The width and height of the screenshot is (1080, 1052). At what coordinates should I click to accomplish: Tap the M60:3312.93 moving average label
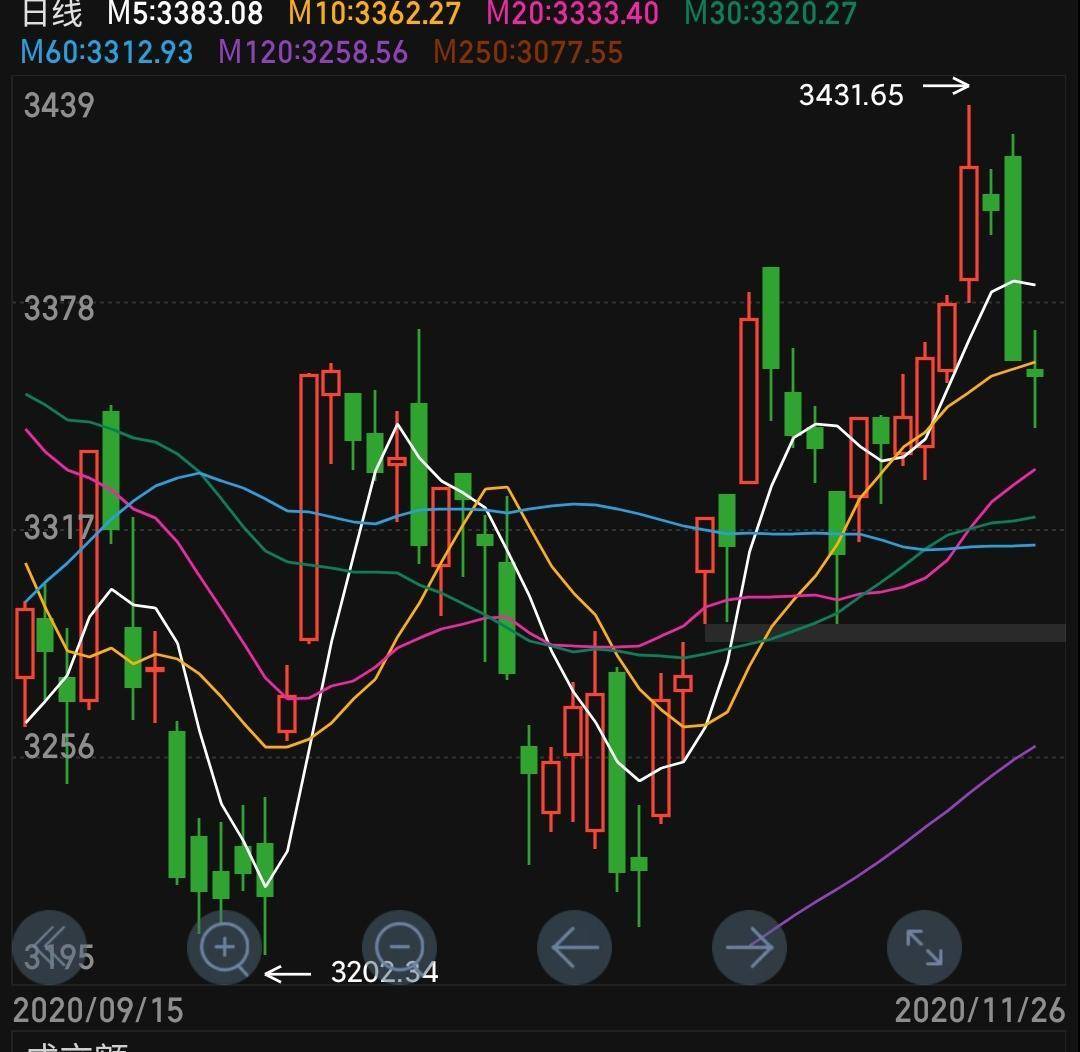pyautogui.click(x=107, y=52)
